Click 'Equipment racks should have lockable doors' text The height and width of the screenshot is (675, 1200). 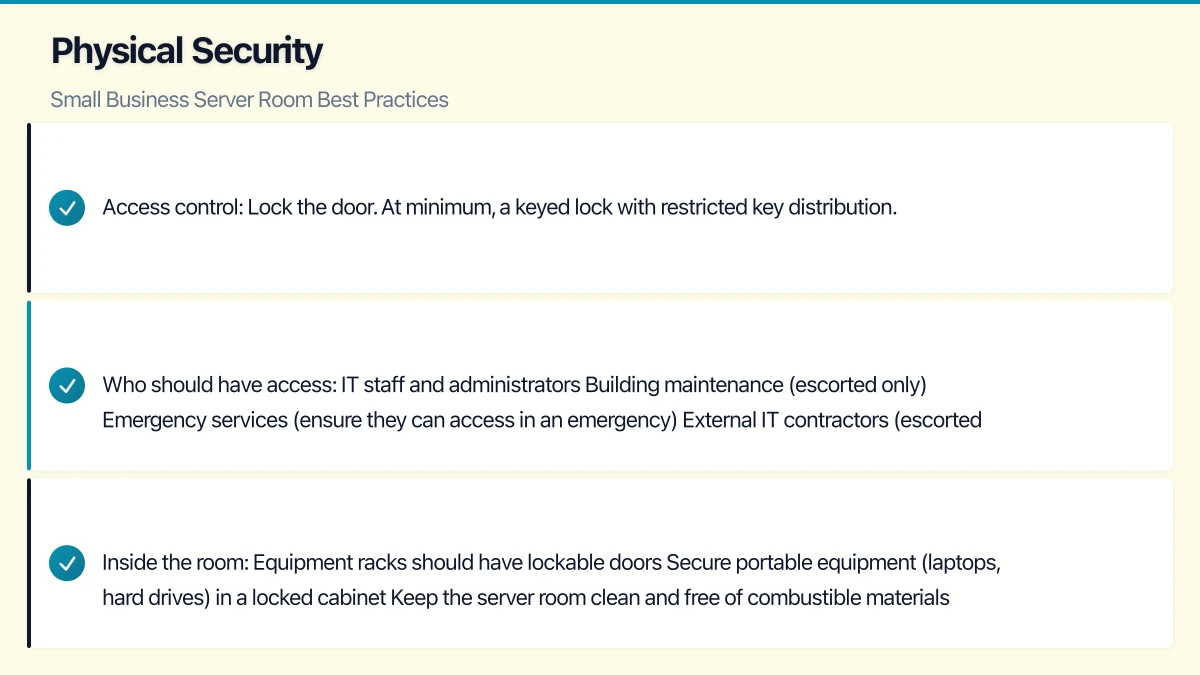(x=457, y=563)
